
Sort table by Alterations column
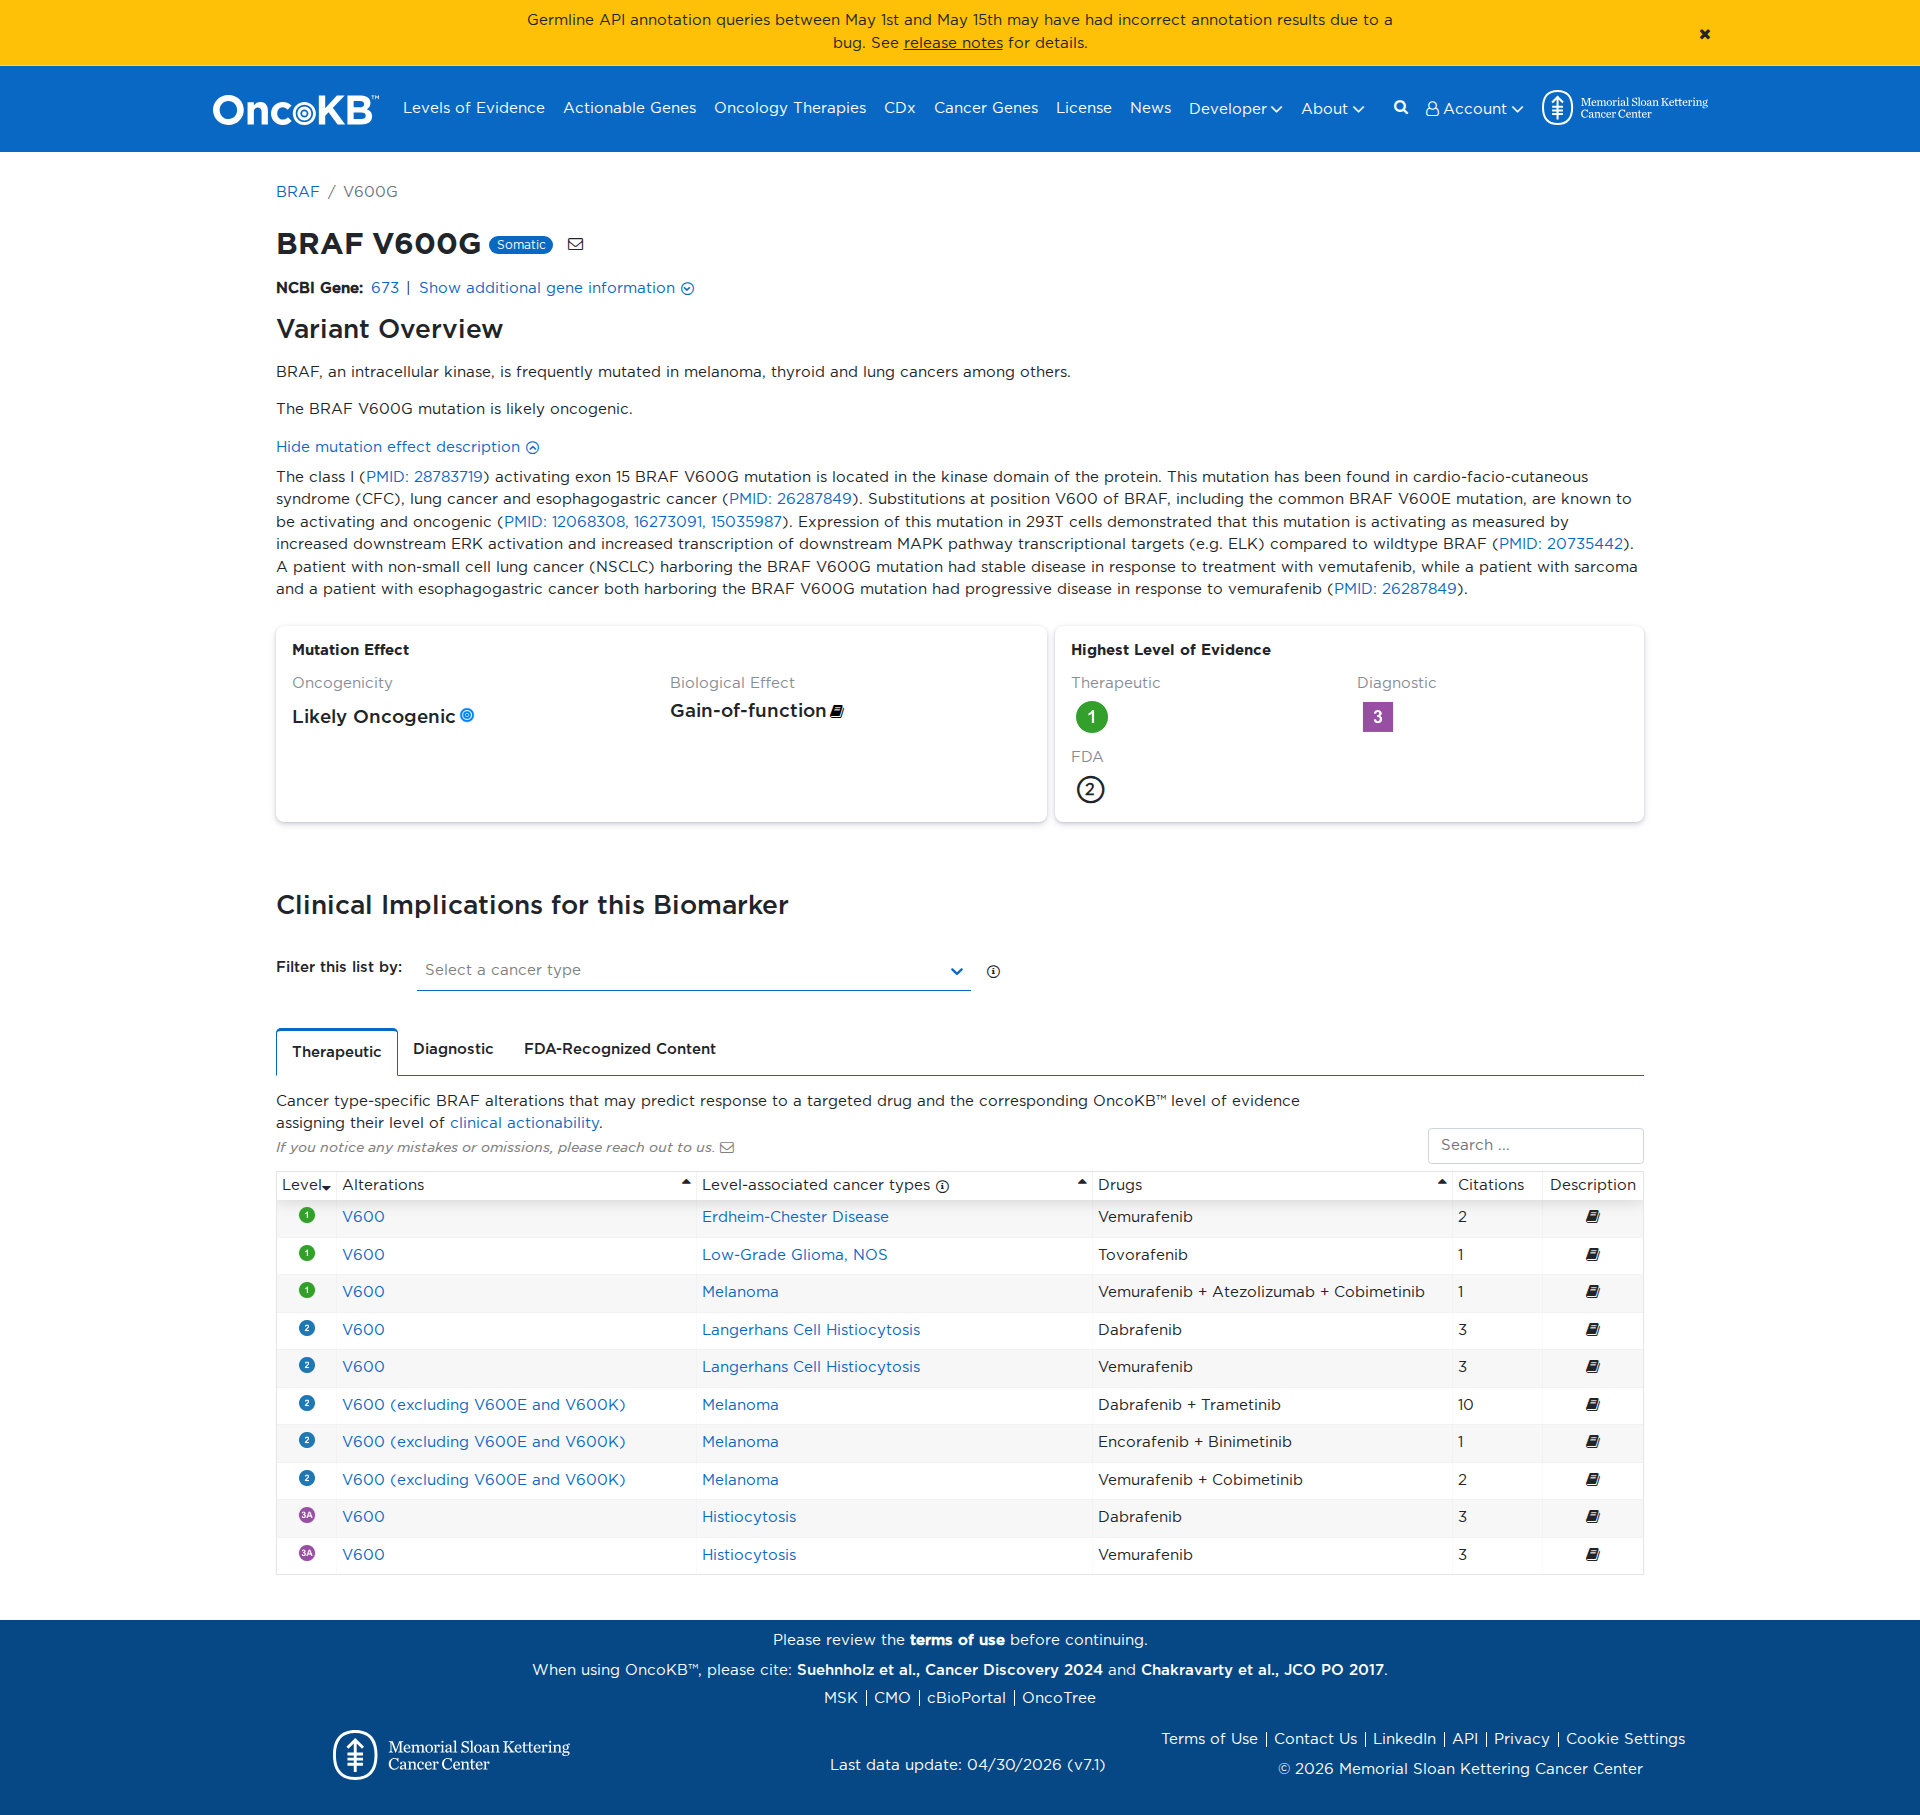tap(516, 1185)
